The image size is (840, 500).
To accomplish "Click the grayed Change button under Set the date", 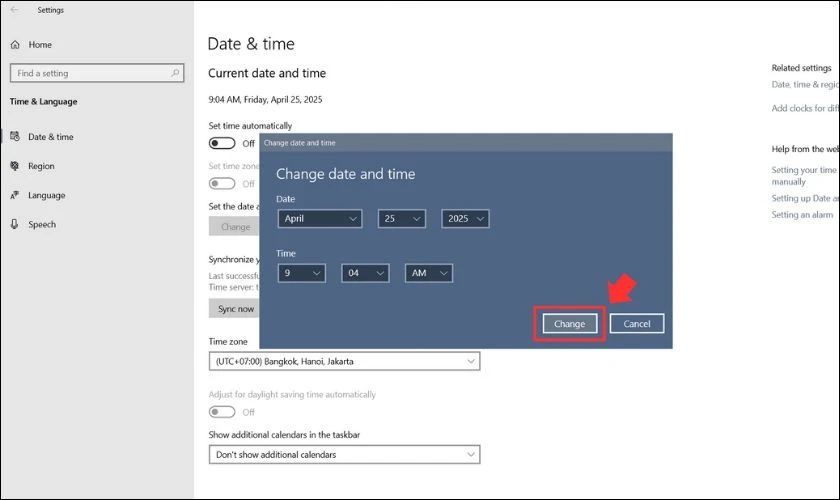I will (235, 227).
